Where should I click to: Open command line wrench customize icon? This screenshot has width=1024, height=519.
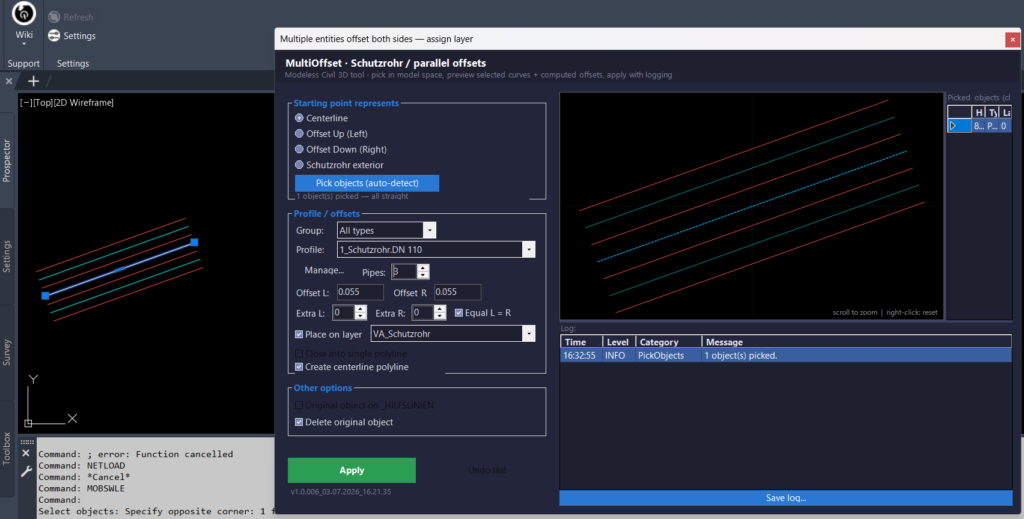pyautogui.click(x=26, y=470)
